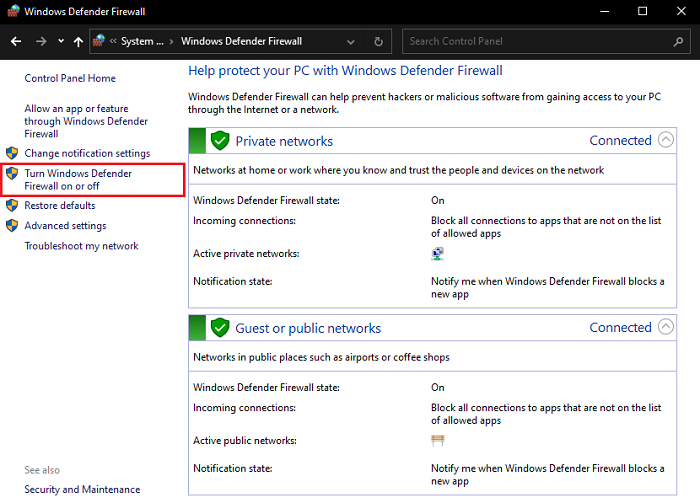Click the Windows Defender Firewall title bar icon
The image size is (700, 503).
point(11,11)
